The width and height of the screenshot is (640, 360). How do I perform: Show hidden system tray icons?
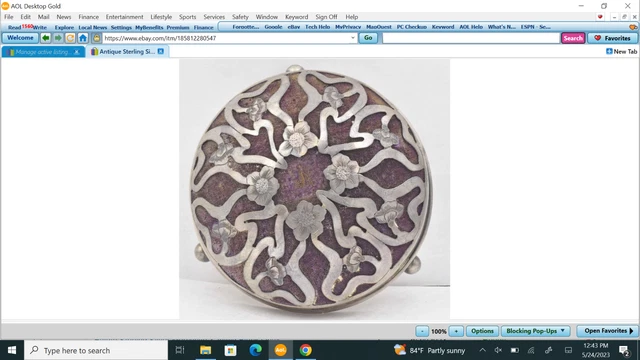pyautogui.click(x=482, y=350)
